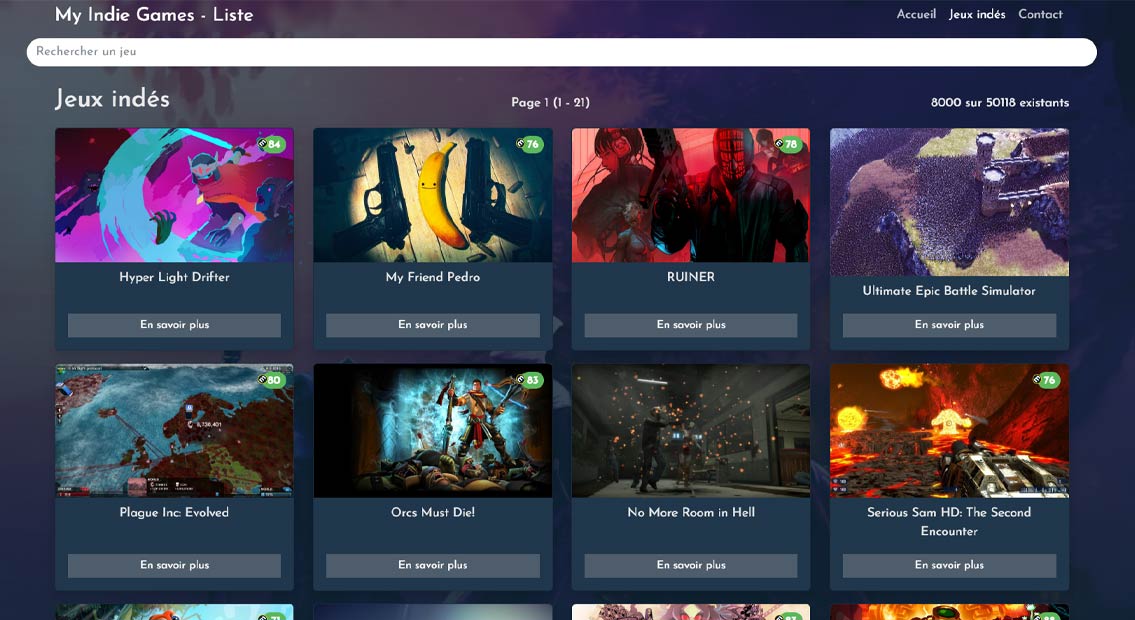
Task: Click En savoir plus for Ultimate Epic Battle Simulator
Action: tap(949, 325)
